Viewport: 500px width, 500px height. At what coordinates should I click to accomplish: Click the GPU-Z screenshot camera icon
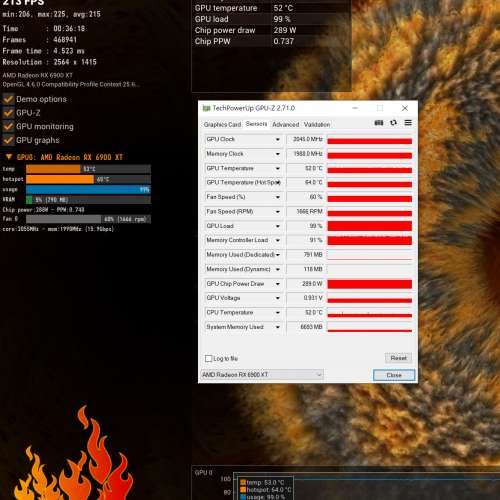(x=379, y=123)
